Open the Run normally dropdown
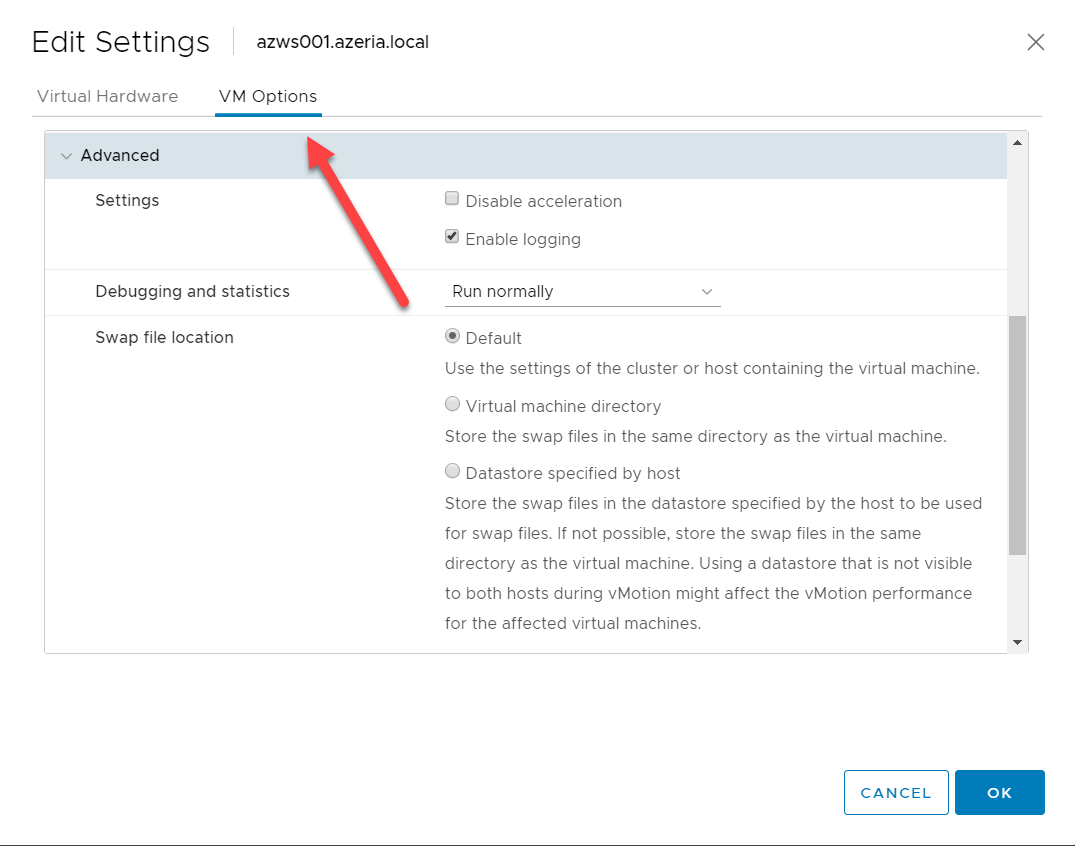The image size is (1075, 846). [x=582, y=292]
